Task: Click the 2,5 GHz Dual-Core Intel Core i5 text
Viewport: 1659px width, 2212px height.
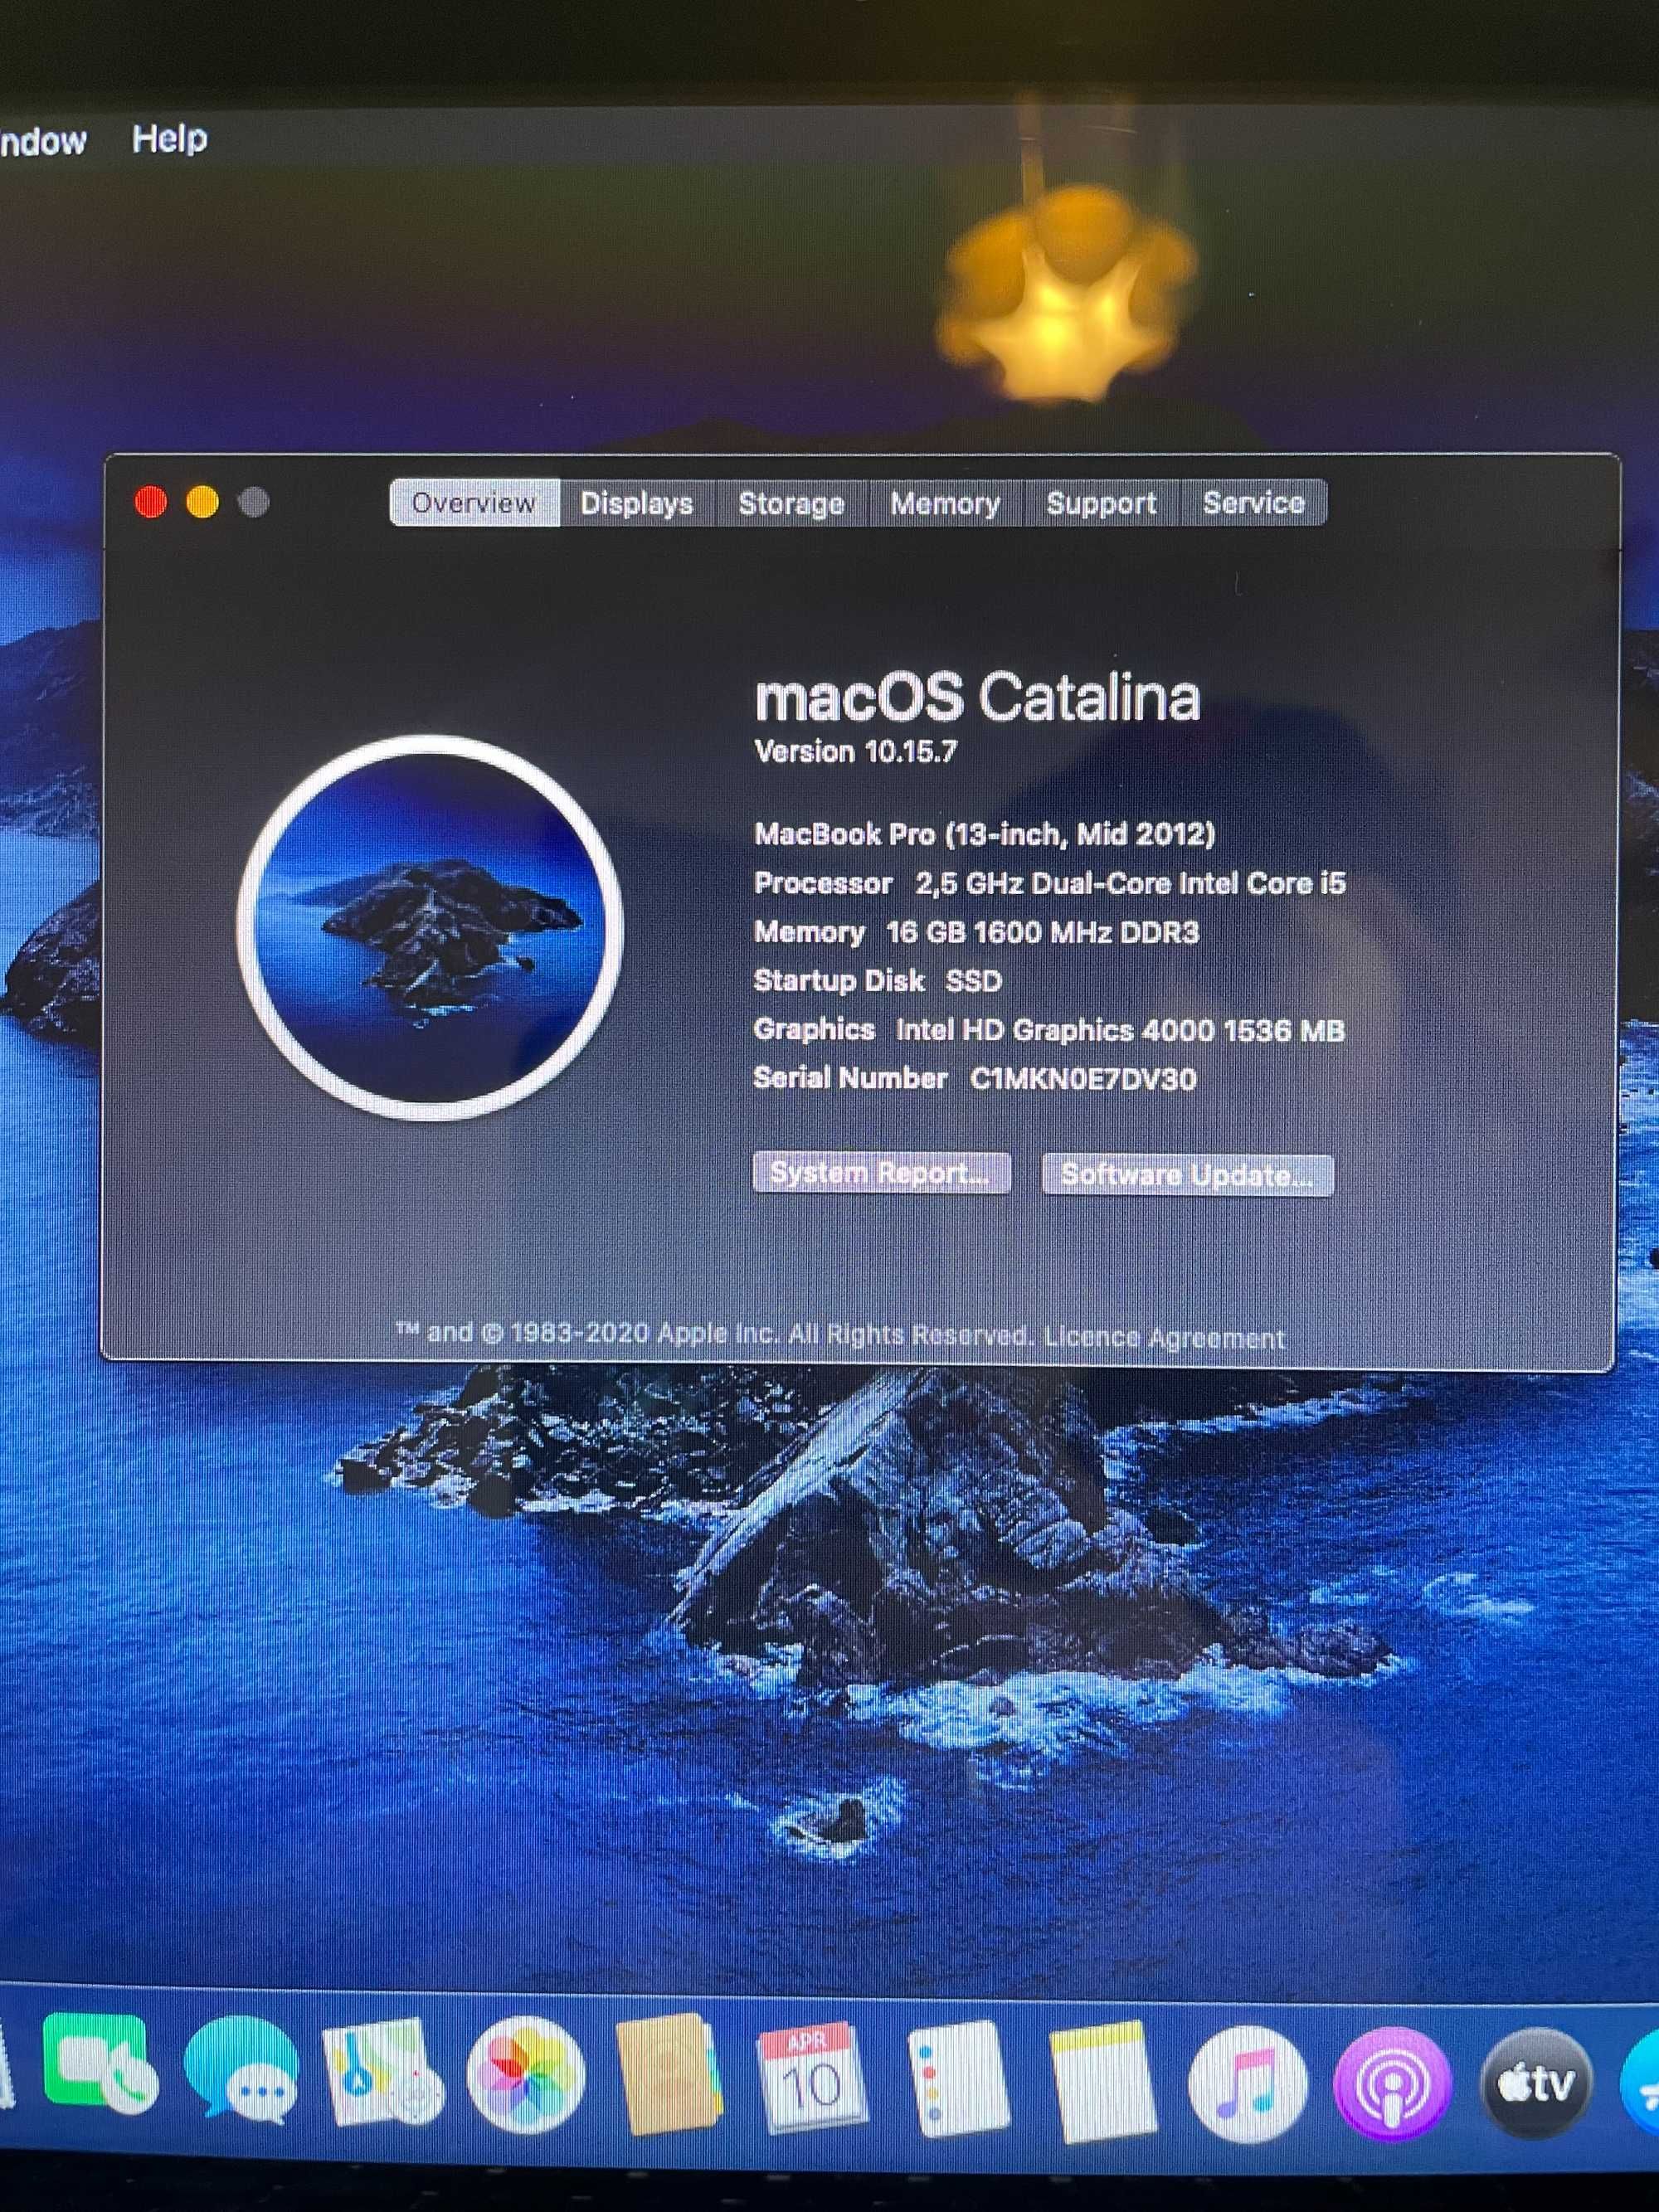Action: (x=1130, y=883)
